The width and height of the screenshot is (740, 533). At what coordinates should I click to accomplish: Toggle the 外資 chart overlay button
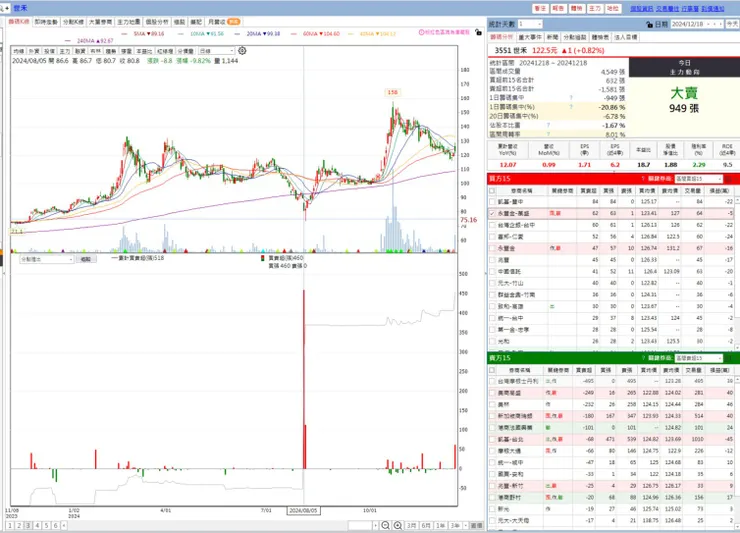click(34, 51)
